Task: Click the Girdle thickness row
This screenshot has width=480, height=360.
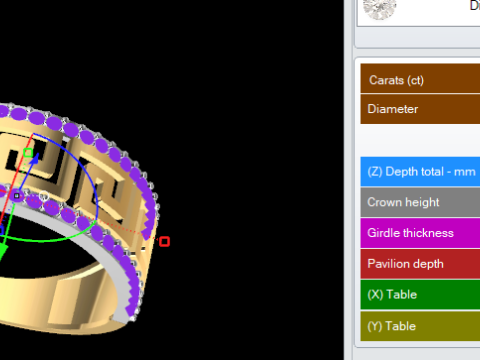Action: click(x=420, y=233)
